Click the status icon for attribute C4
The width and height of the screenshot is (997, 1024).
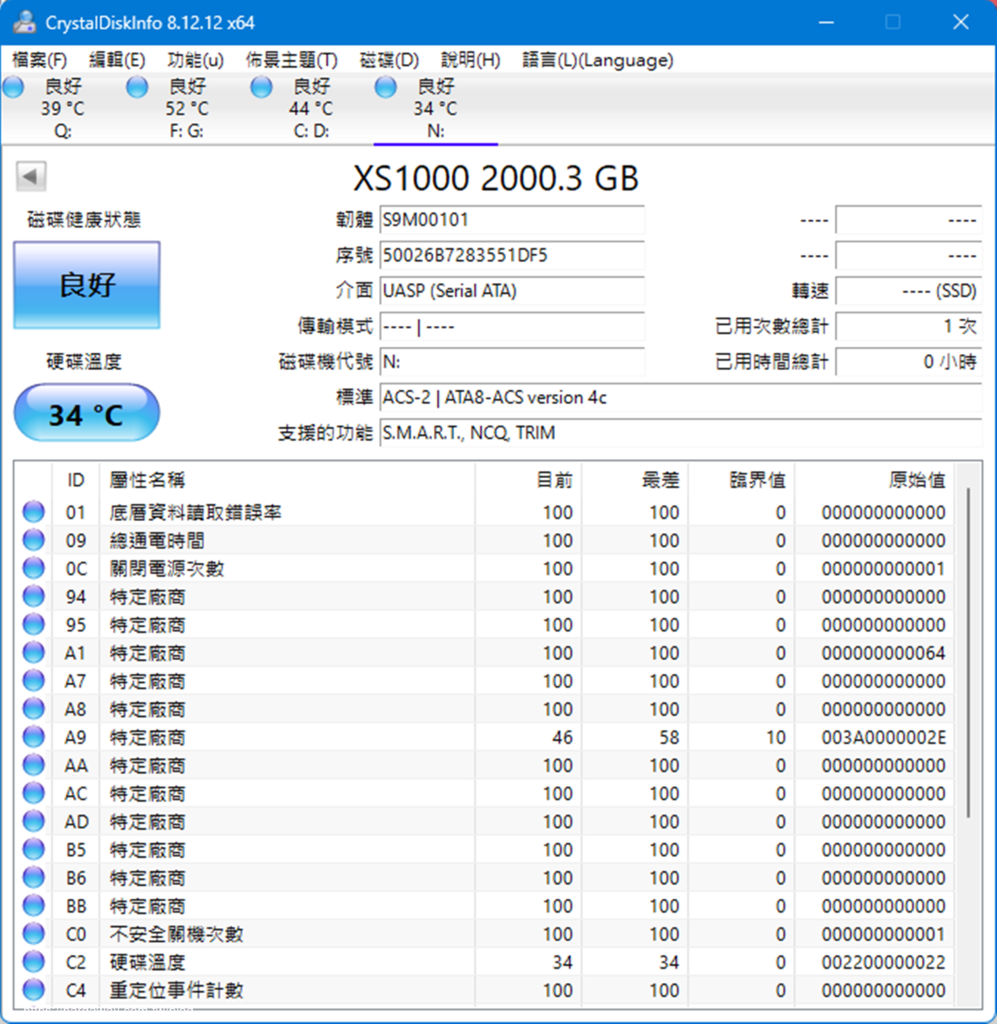click(x=33, y=989)
